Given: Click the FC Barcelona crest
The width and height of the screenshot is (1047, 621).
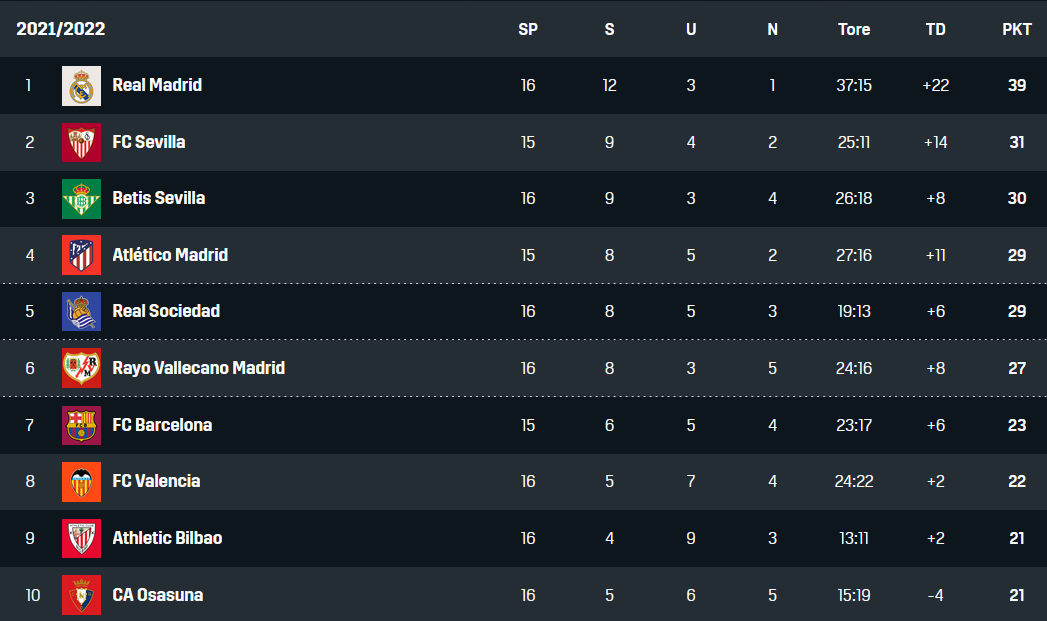Looking at the screenshot, I should [x=81, y=424].
